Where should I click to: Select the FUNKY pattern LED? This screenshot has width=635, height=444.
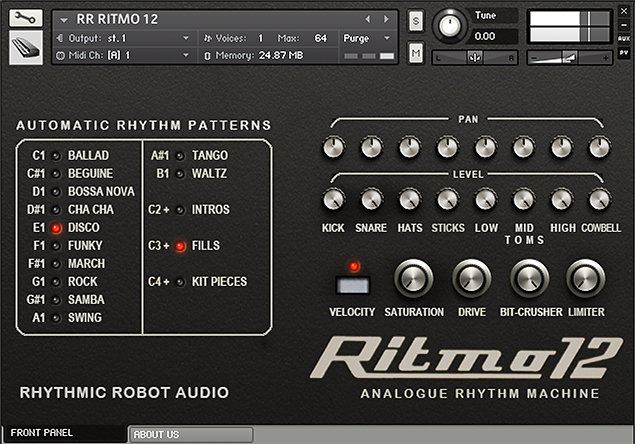56,246
